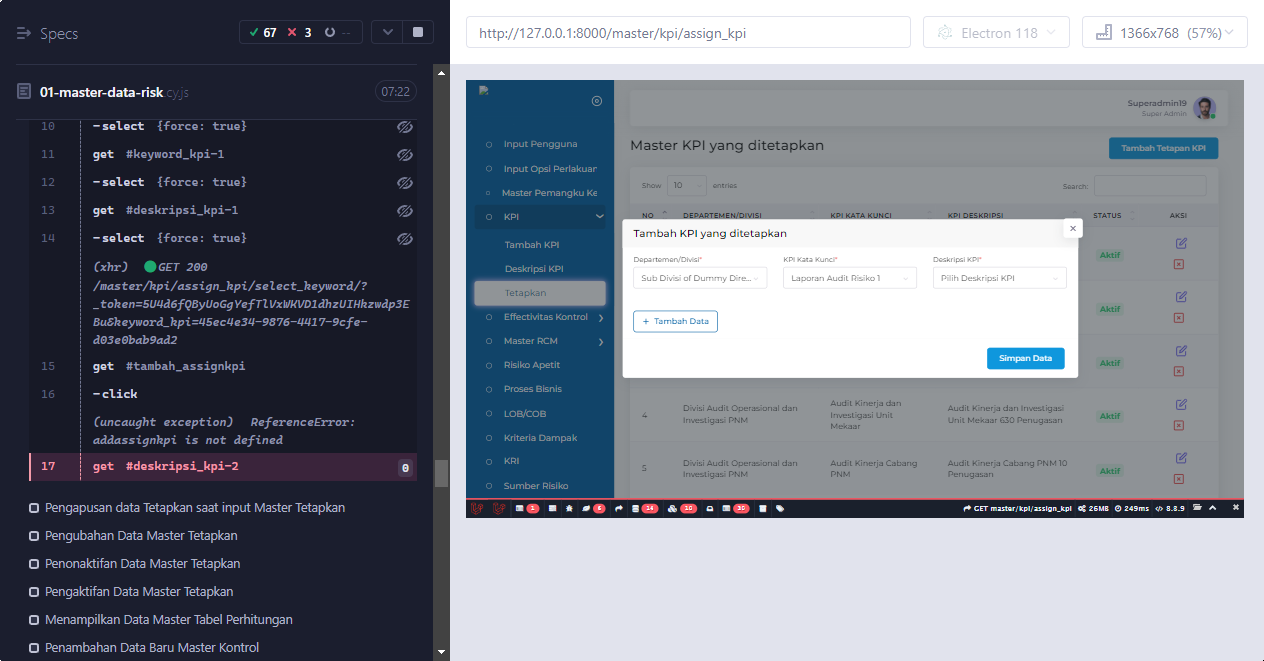The width and height of the screenshot is (1264, 661).
Task: Click the Simpan Data button
Action: tap(1026, 358)
